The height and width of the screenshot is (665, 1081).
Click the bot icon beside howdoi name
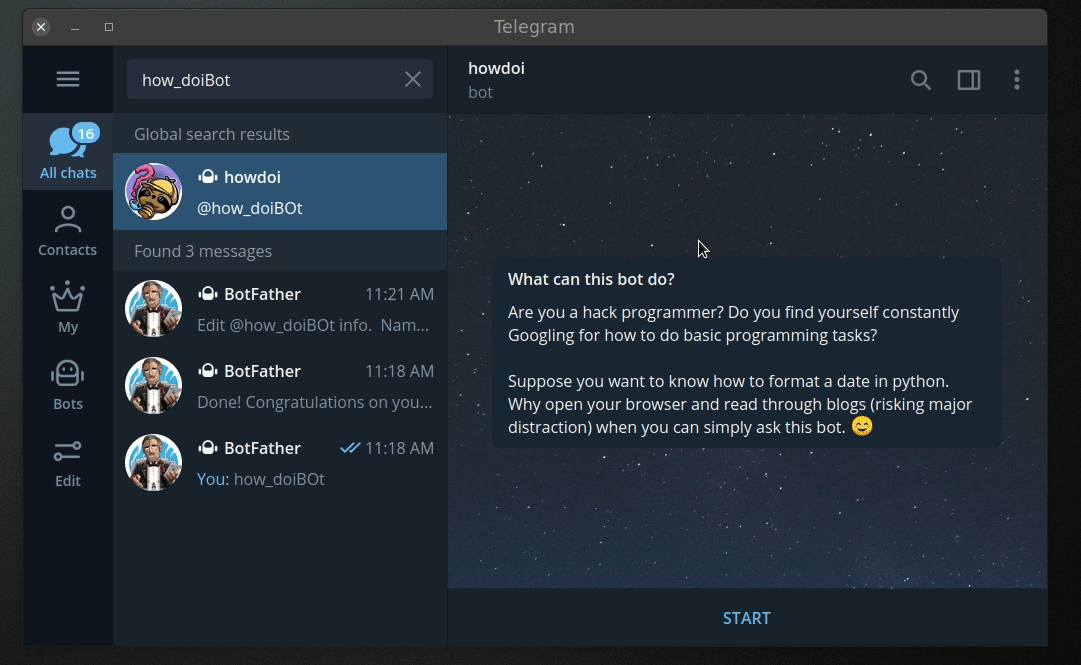pos(208,177)
